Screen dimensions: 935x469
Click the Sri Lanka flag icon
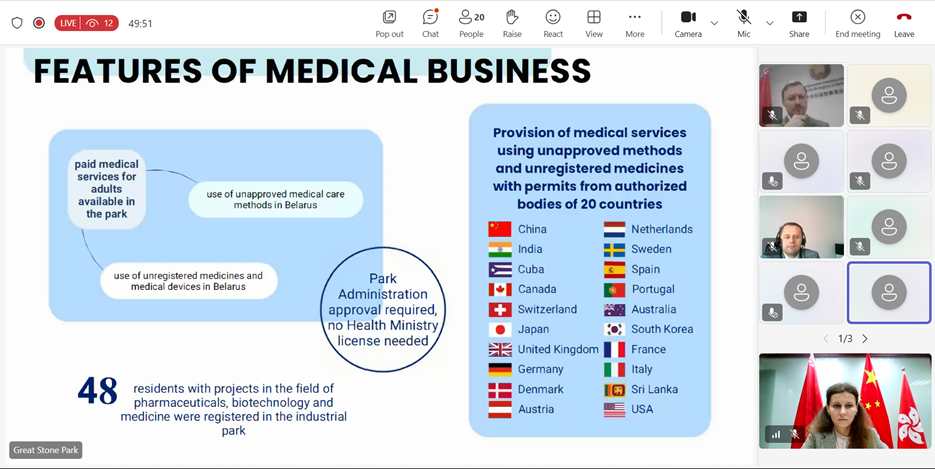point(614,389)
